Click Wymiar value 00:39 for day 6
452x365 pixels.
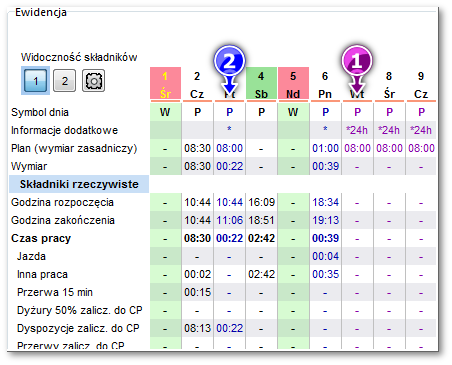(x=325, y=166)
